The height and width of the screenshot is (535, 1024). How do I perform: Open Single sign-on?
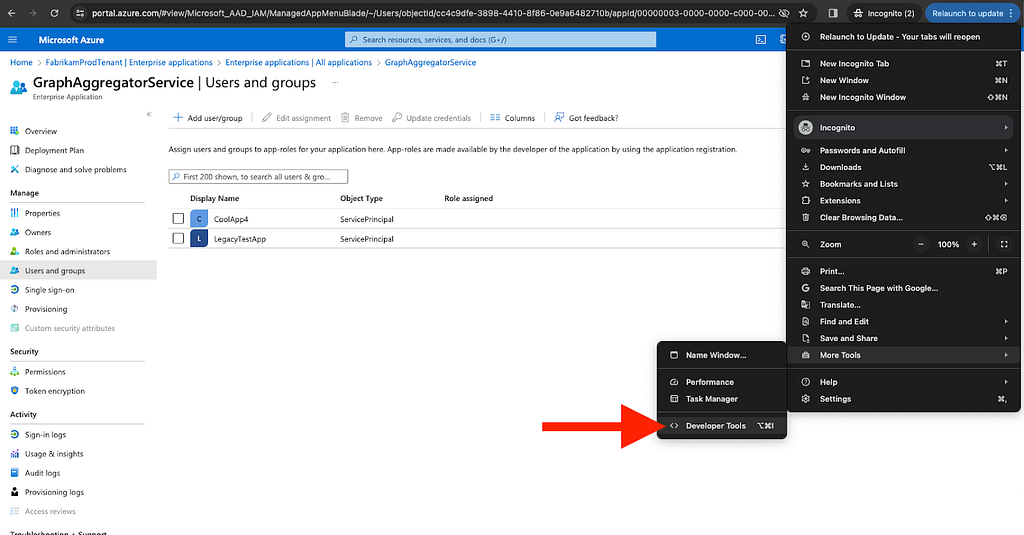pos(49,290)
